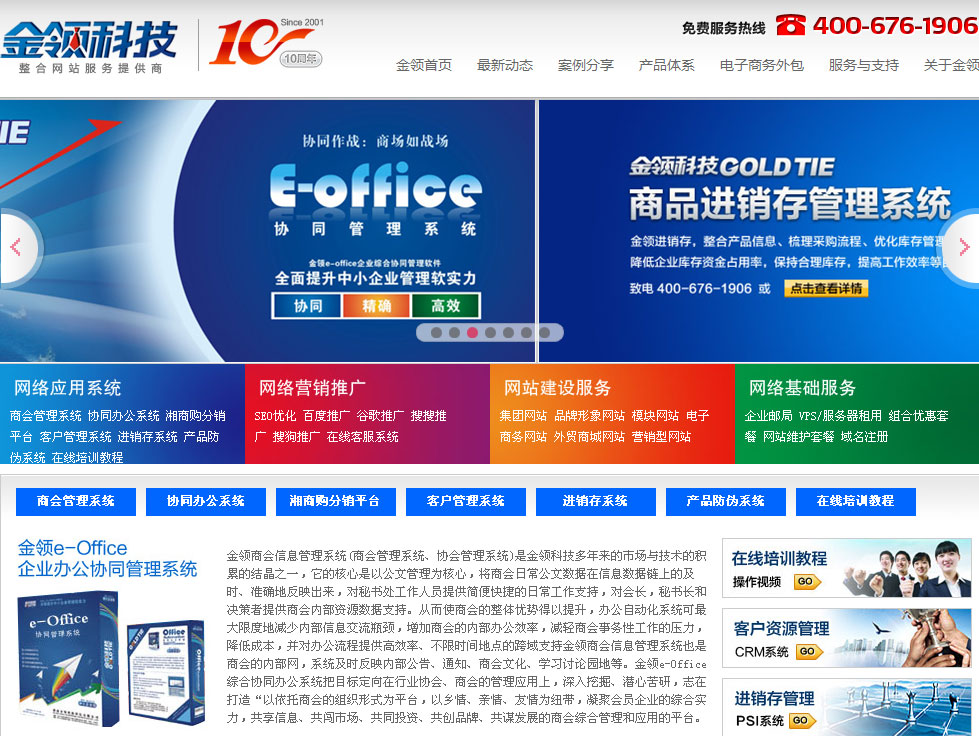979x736 pixels.
Task: Select the fifth carousel dot indicator
Action: 509,333
